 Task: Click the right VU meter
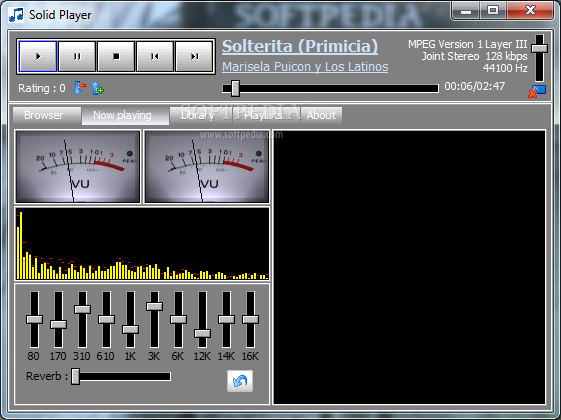(206, 167)
